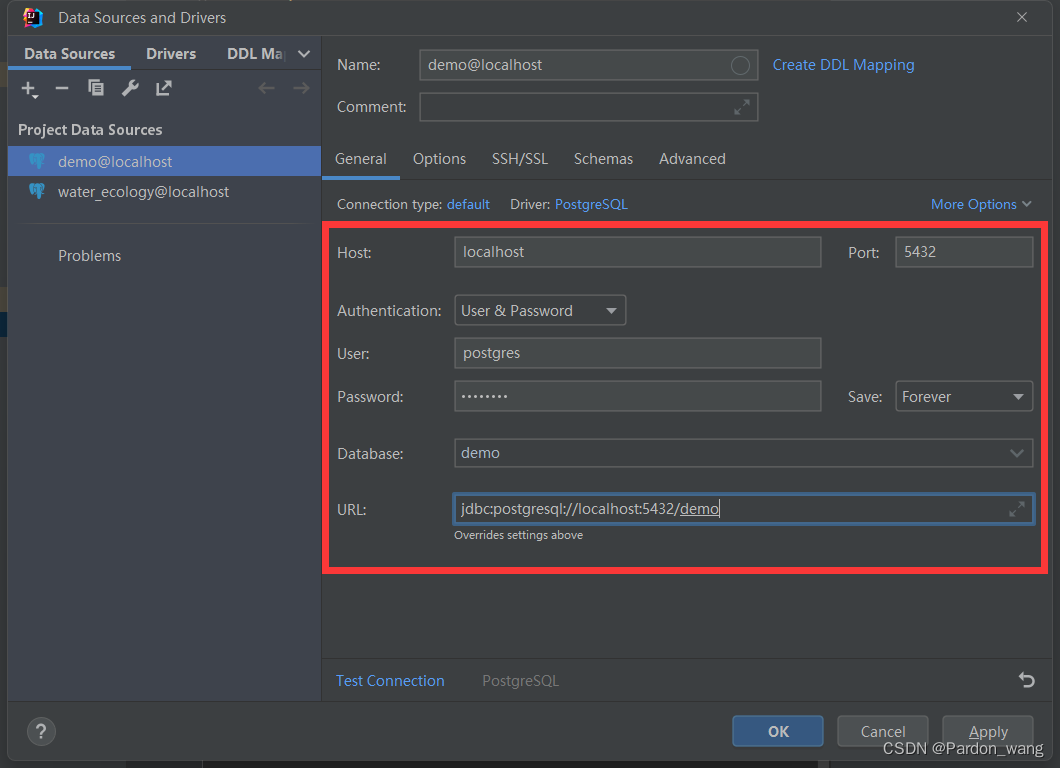
Task: Click the Remove data source minus icon
Action: [x=62, y=88]
